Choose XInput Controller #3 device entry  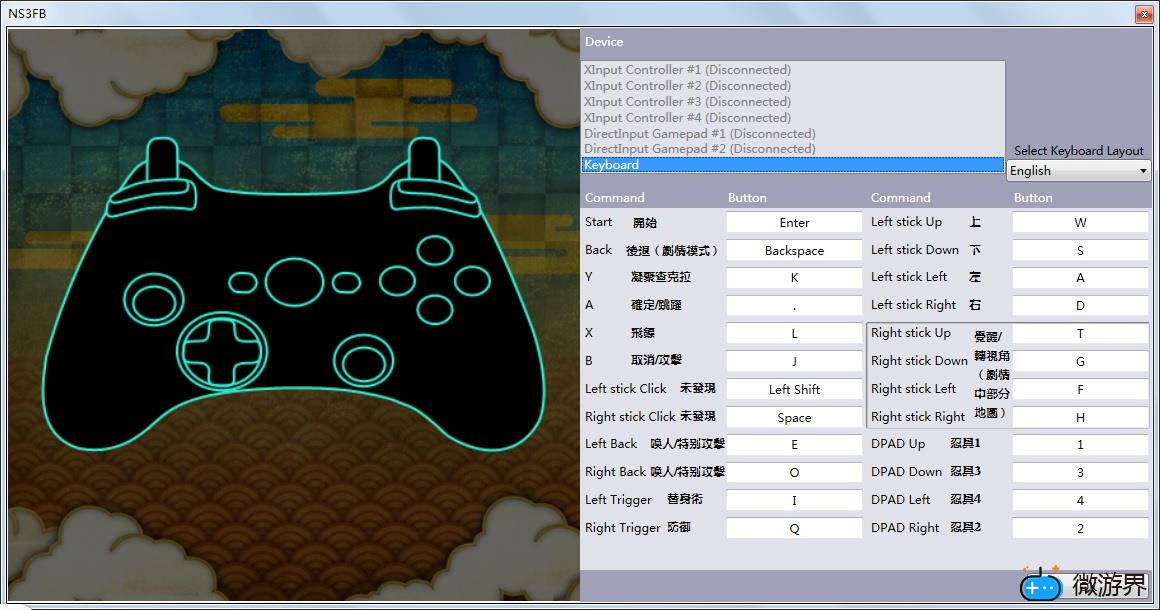[792, 102]
